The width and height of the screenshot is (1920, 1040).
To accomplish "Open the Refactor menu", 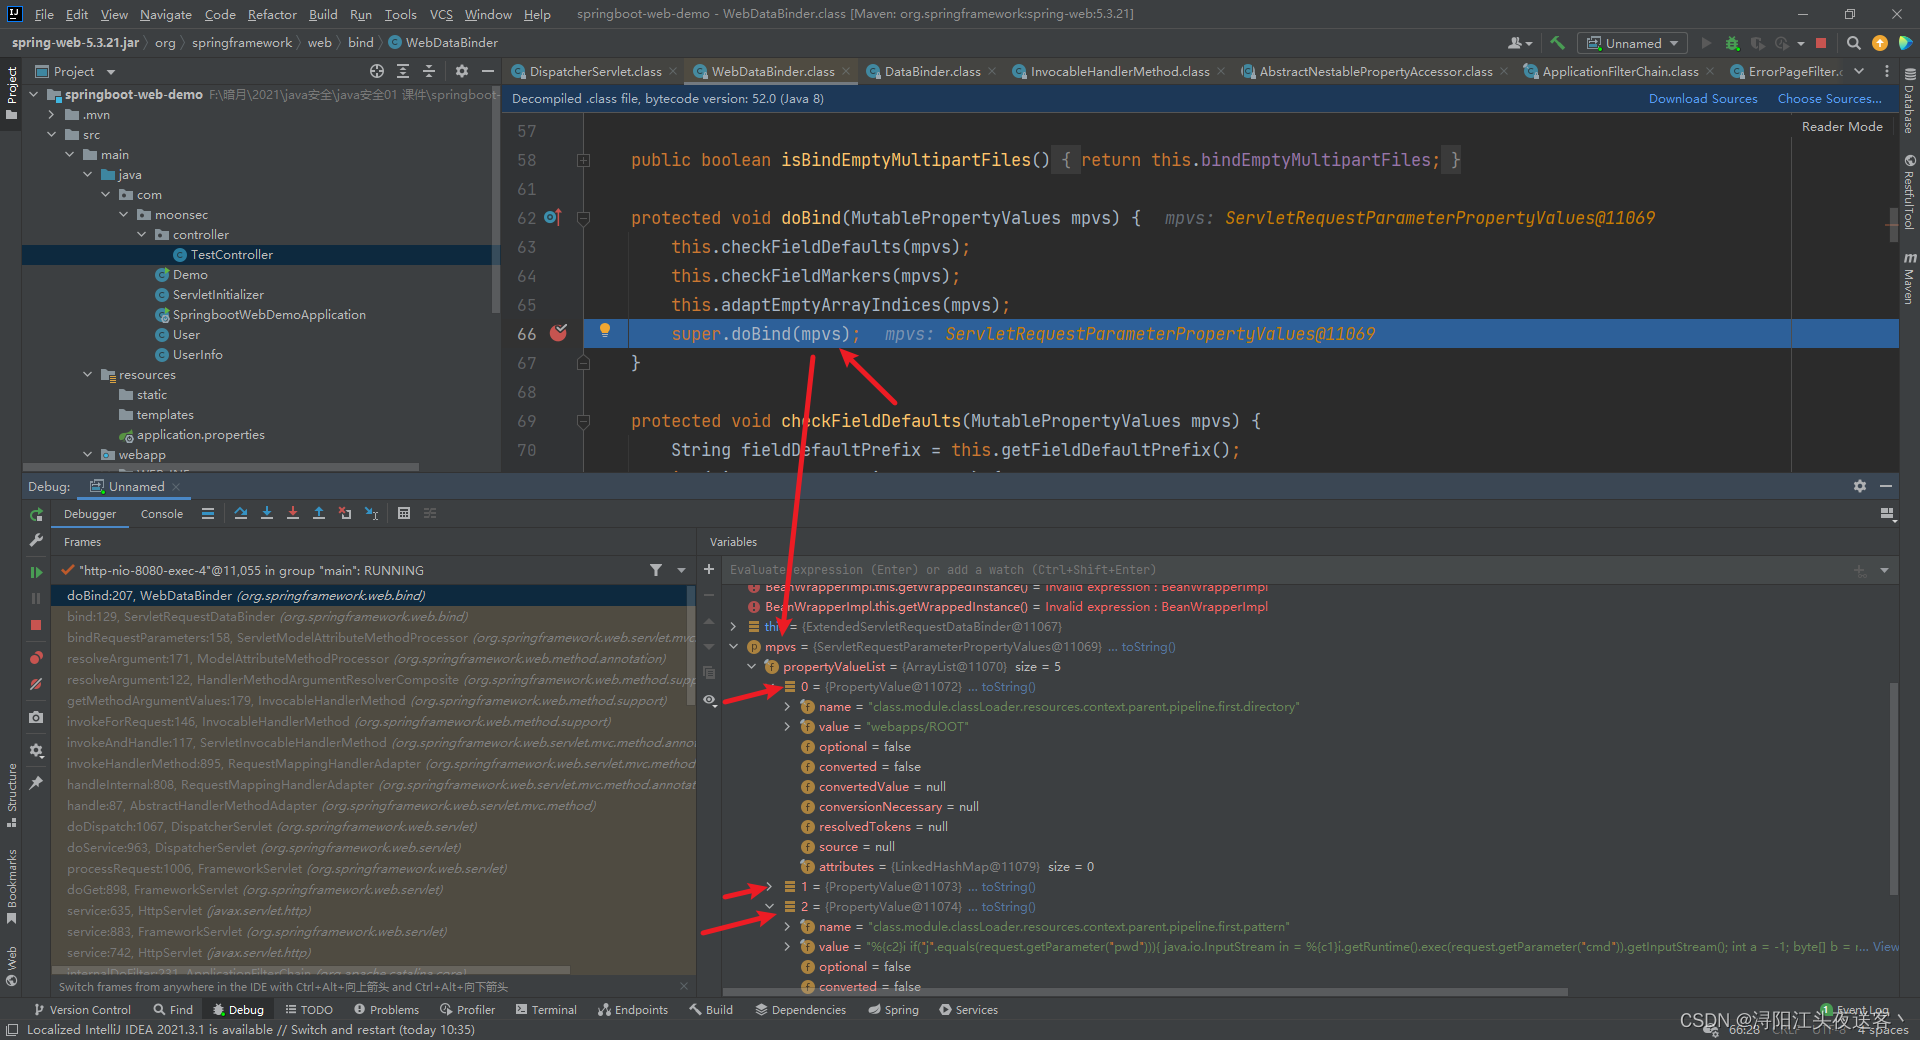I will click(x=272, y=14).
